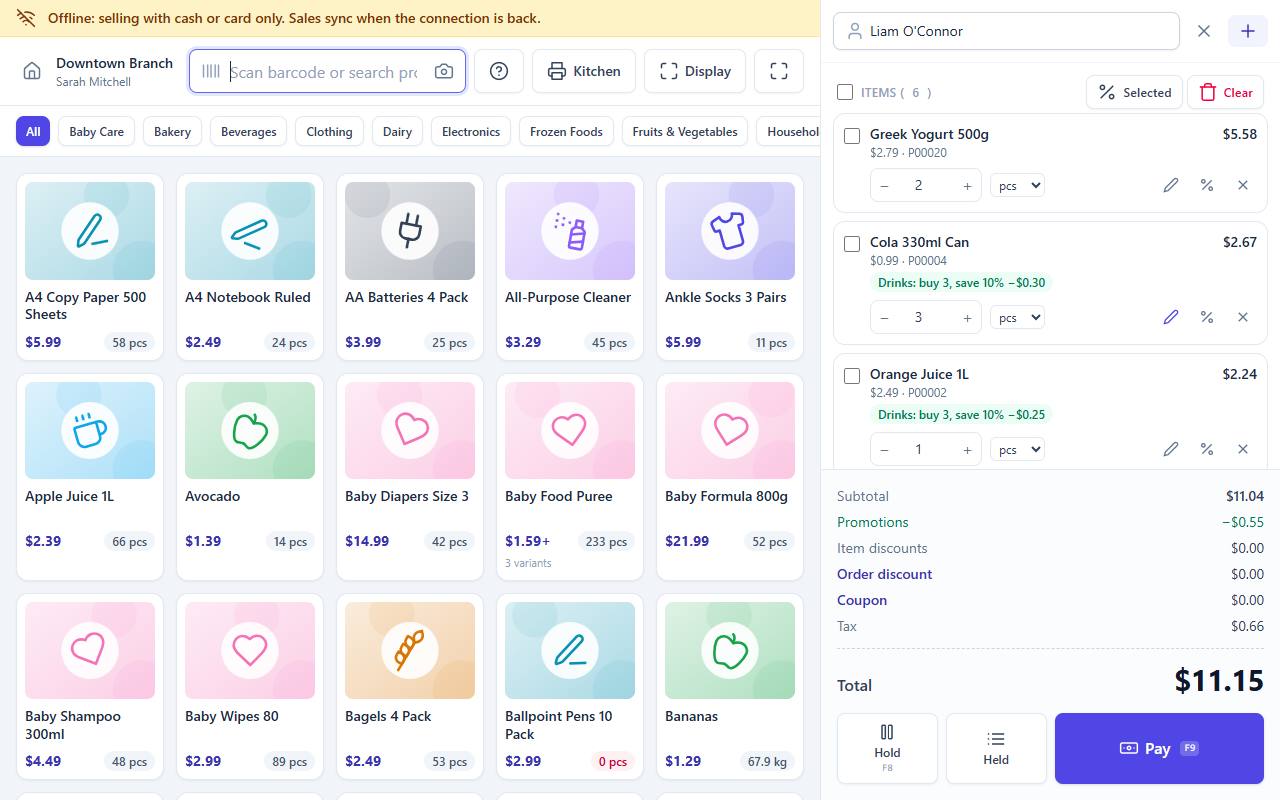The image size is (1280, 800).
Task: Click the Kitchen print button
Action: point(584,71)
